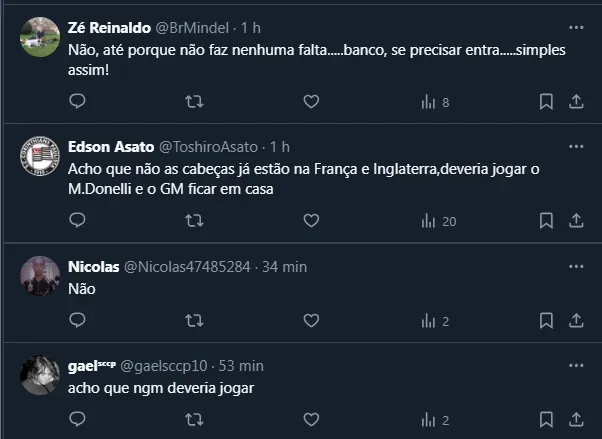Click Edson Asato's profile avatar
602x439 pixels.
38,158
